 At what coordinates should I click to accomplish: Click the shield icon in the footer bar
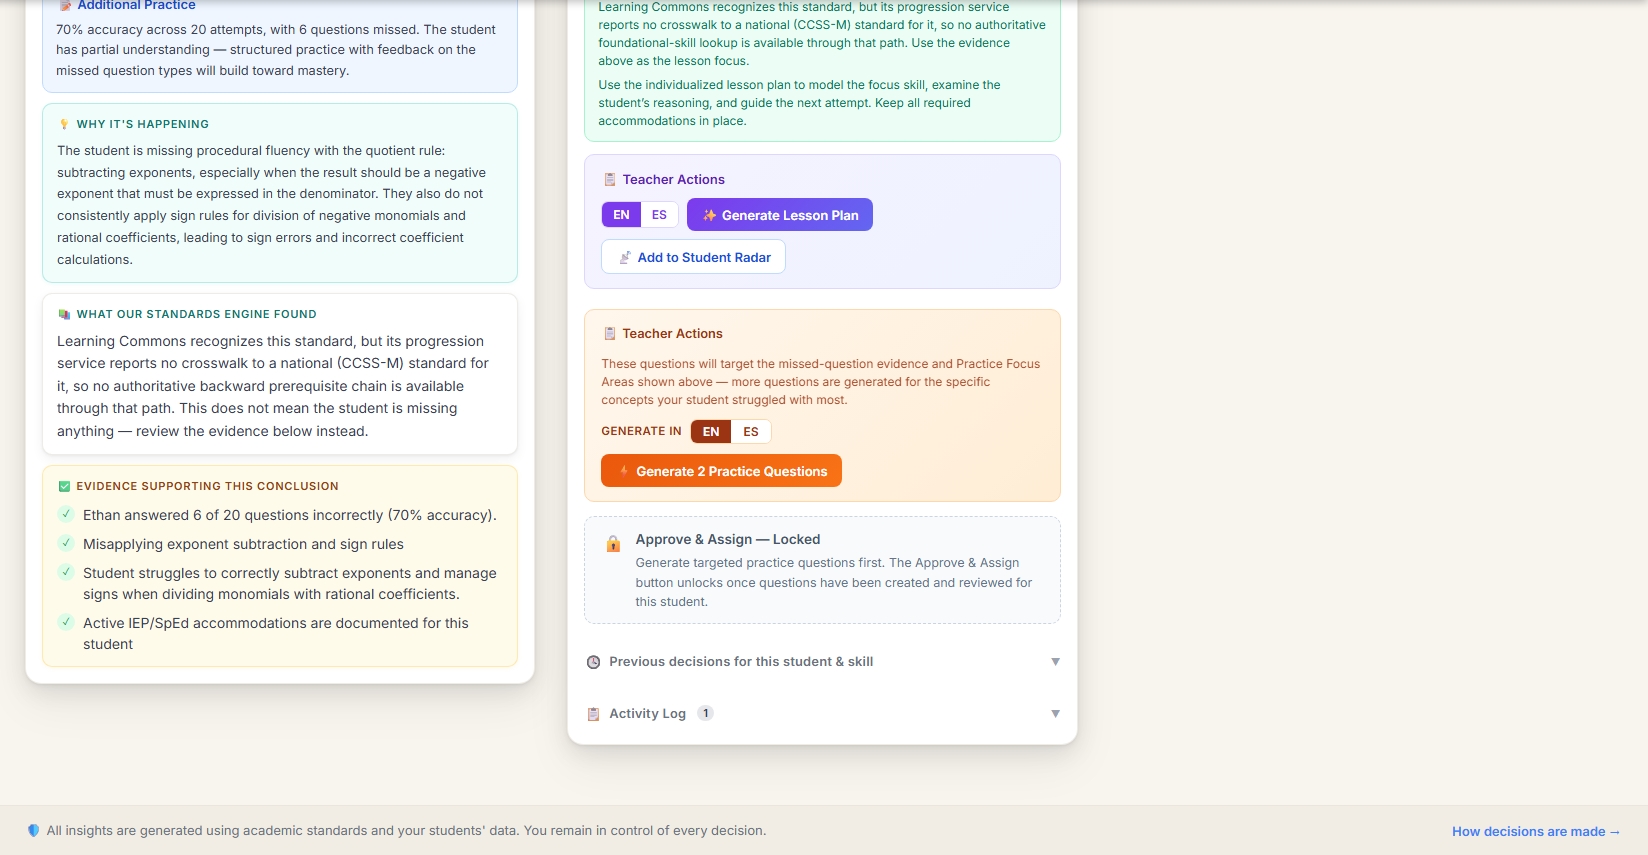coord(33,831)
